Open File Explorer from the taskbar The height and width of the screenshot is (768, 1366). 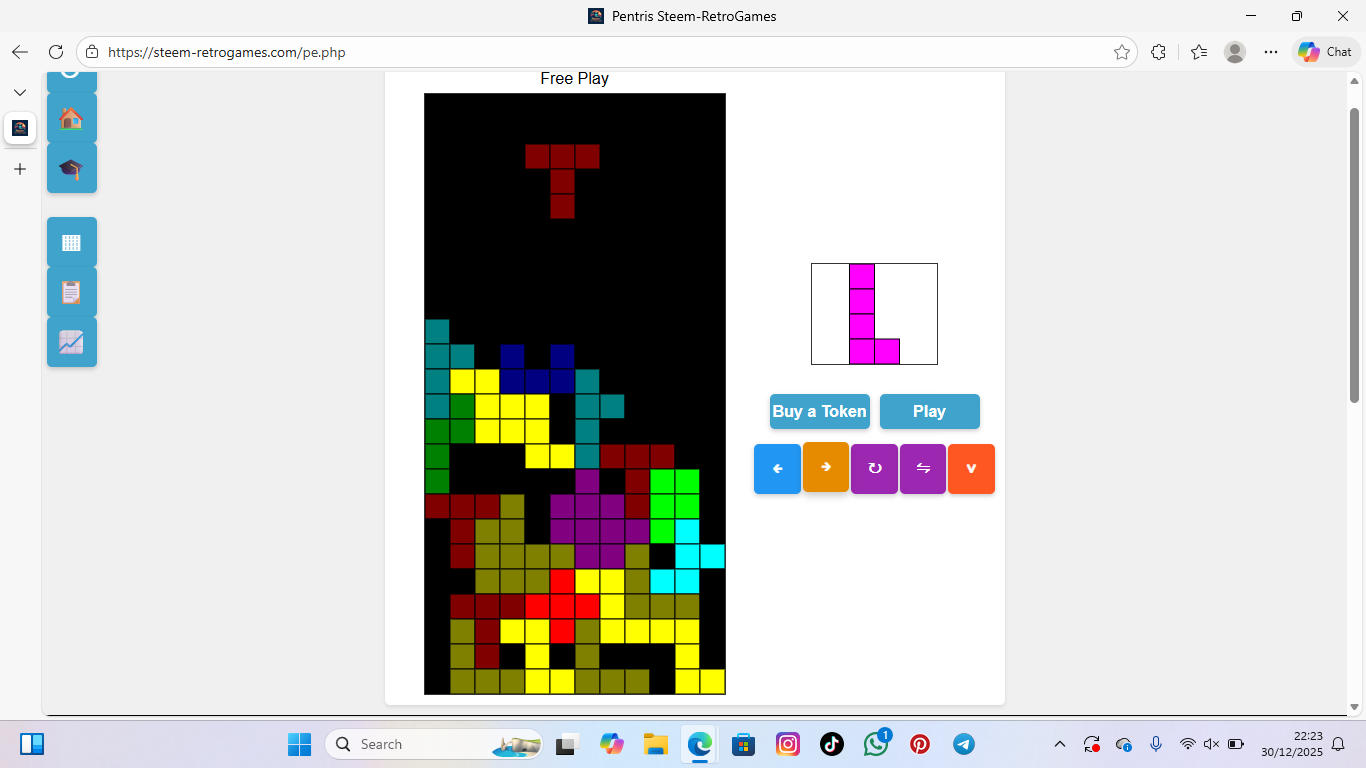pyautogui.click(x=655, y=744)
